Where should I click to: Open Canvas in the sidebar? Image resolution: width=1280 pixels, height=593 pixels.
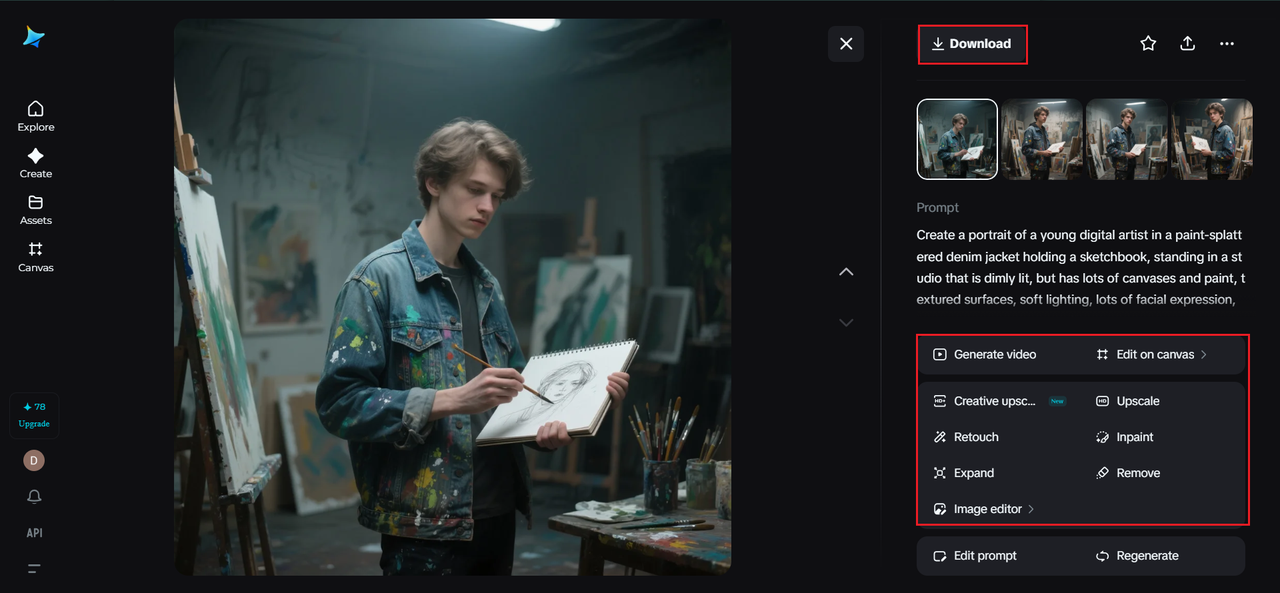pos(36,257)
